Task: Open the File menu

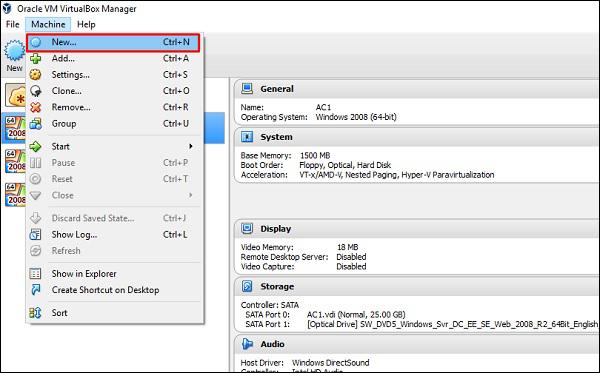Action: click(13, 24)
